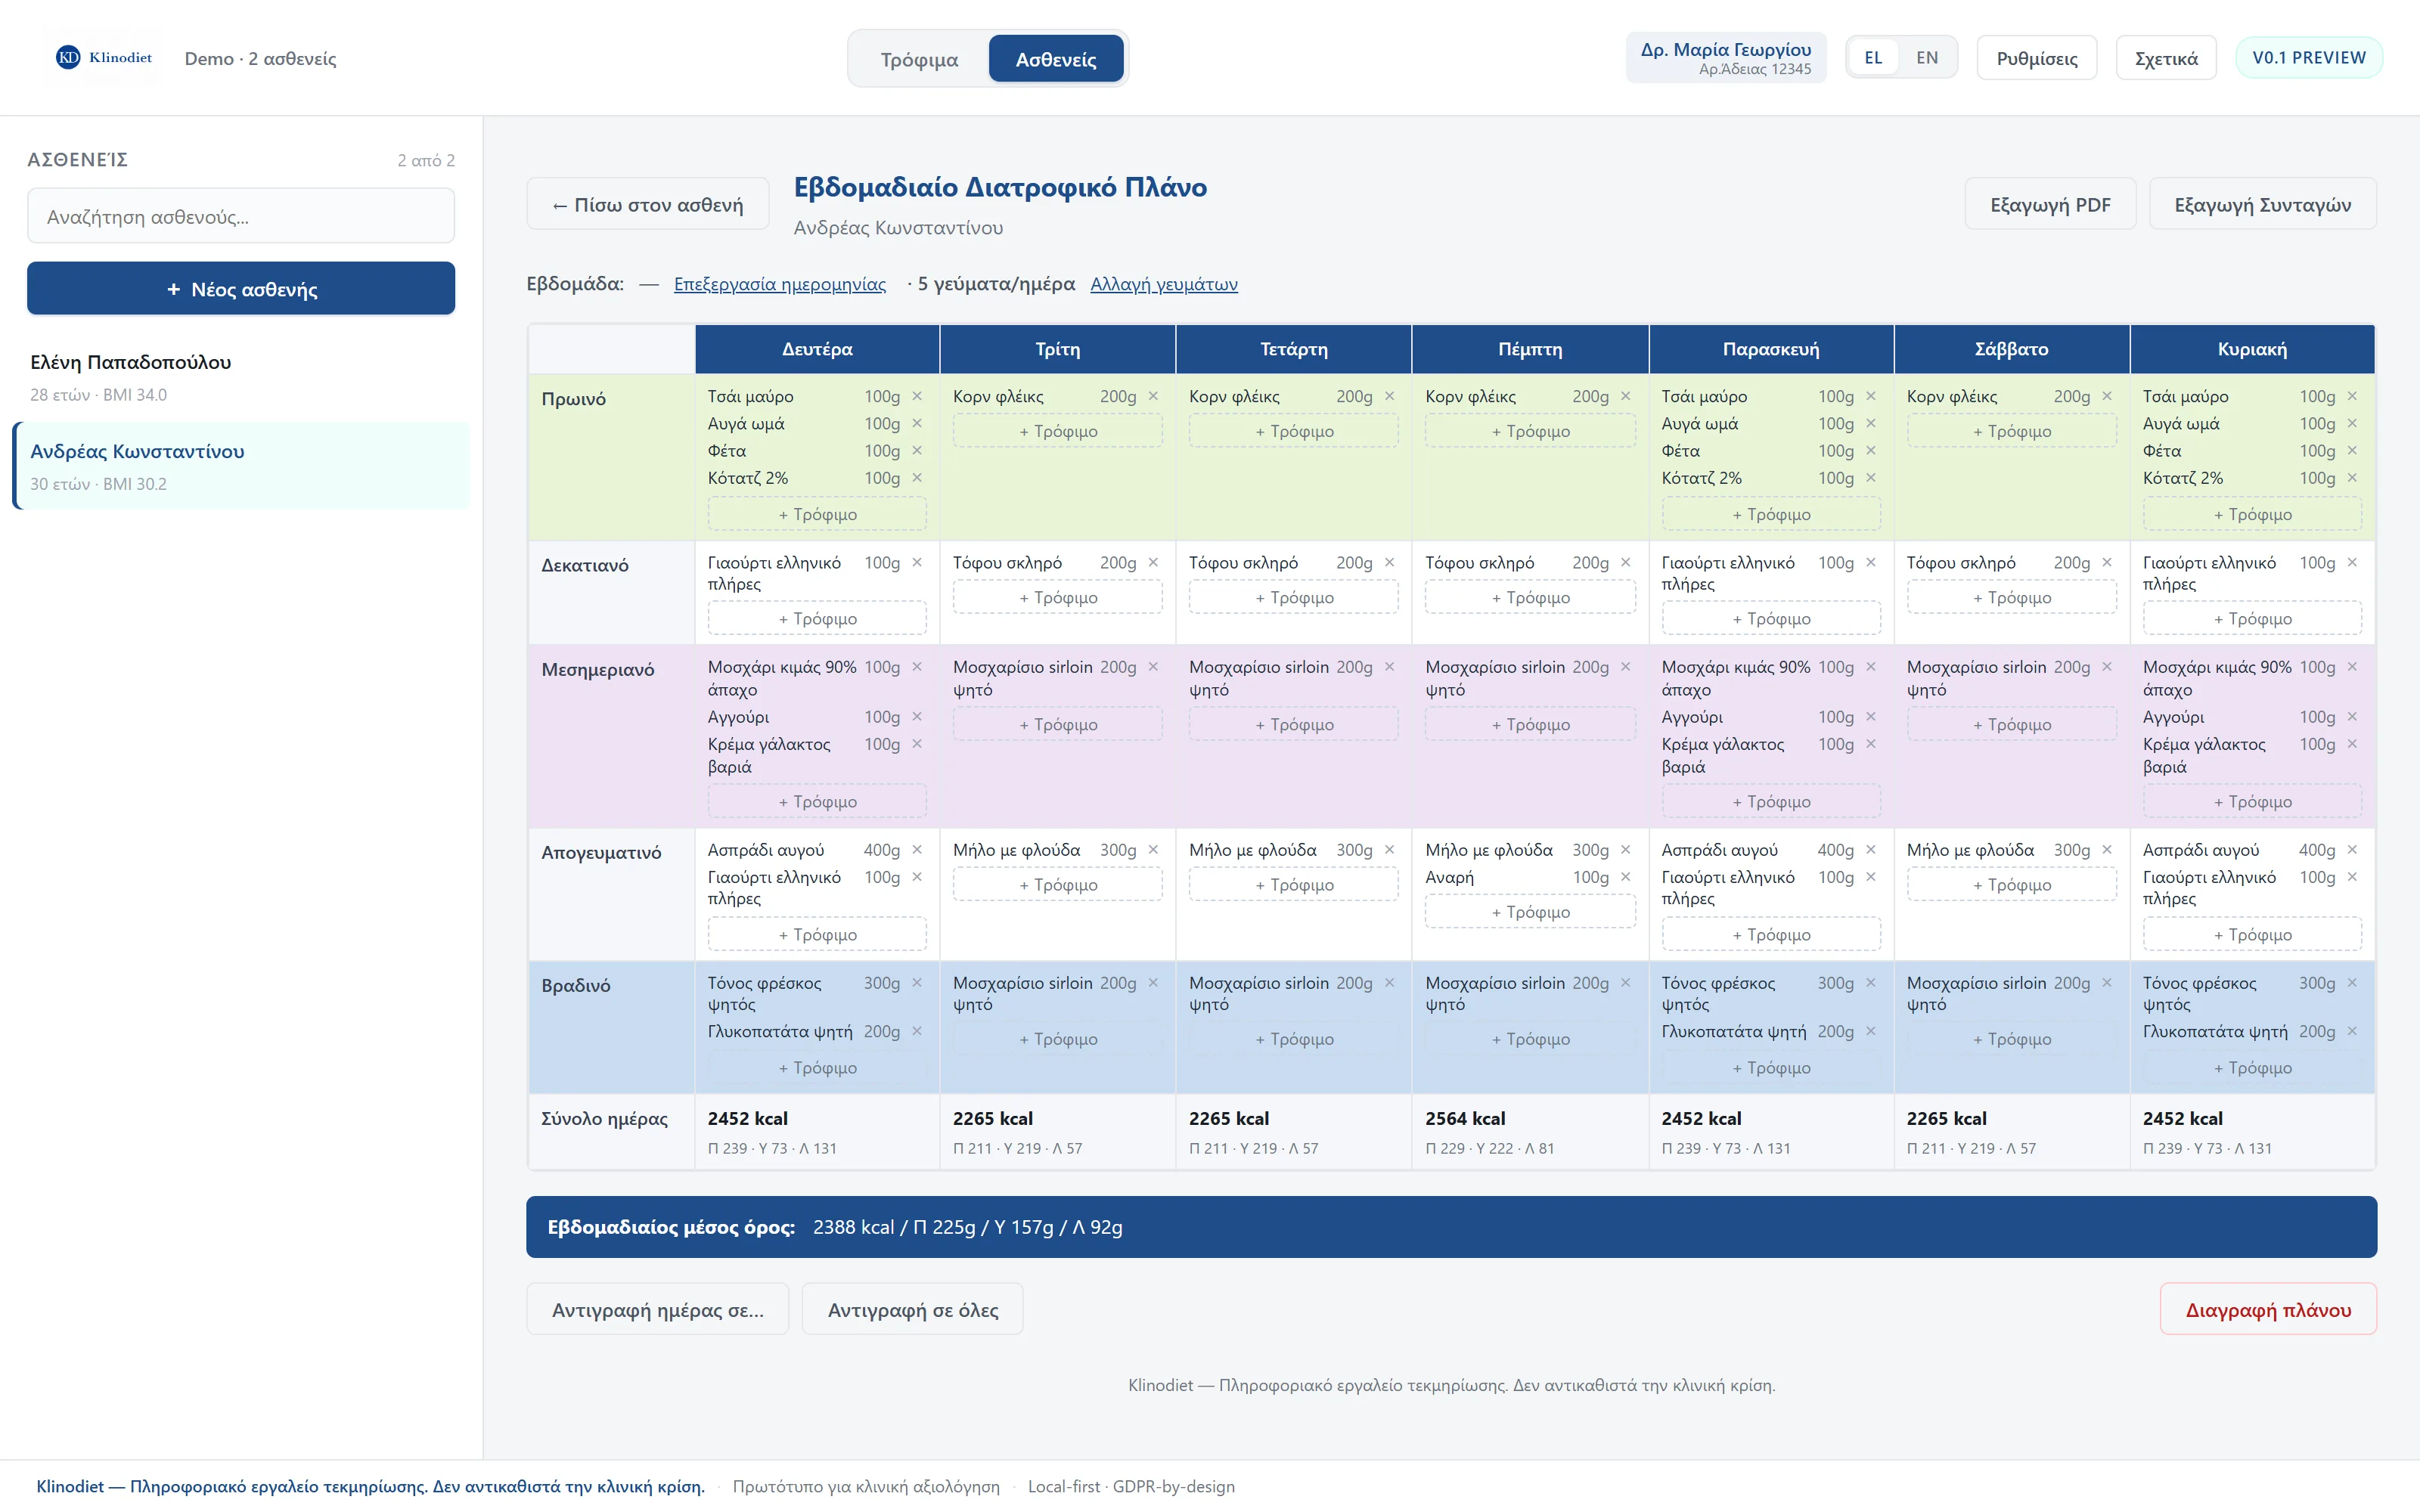Open the Αντιγραφή ημέρας σε... menu
Image resolution: width=2420 pixels, height=1512 pixels.
coord(658,1309)
